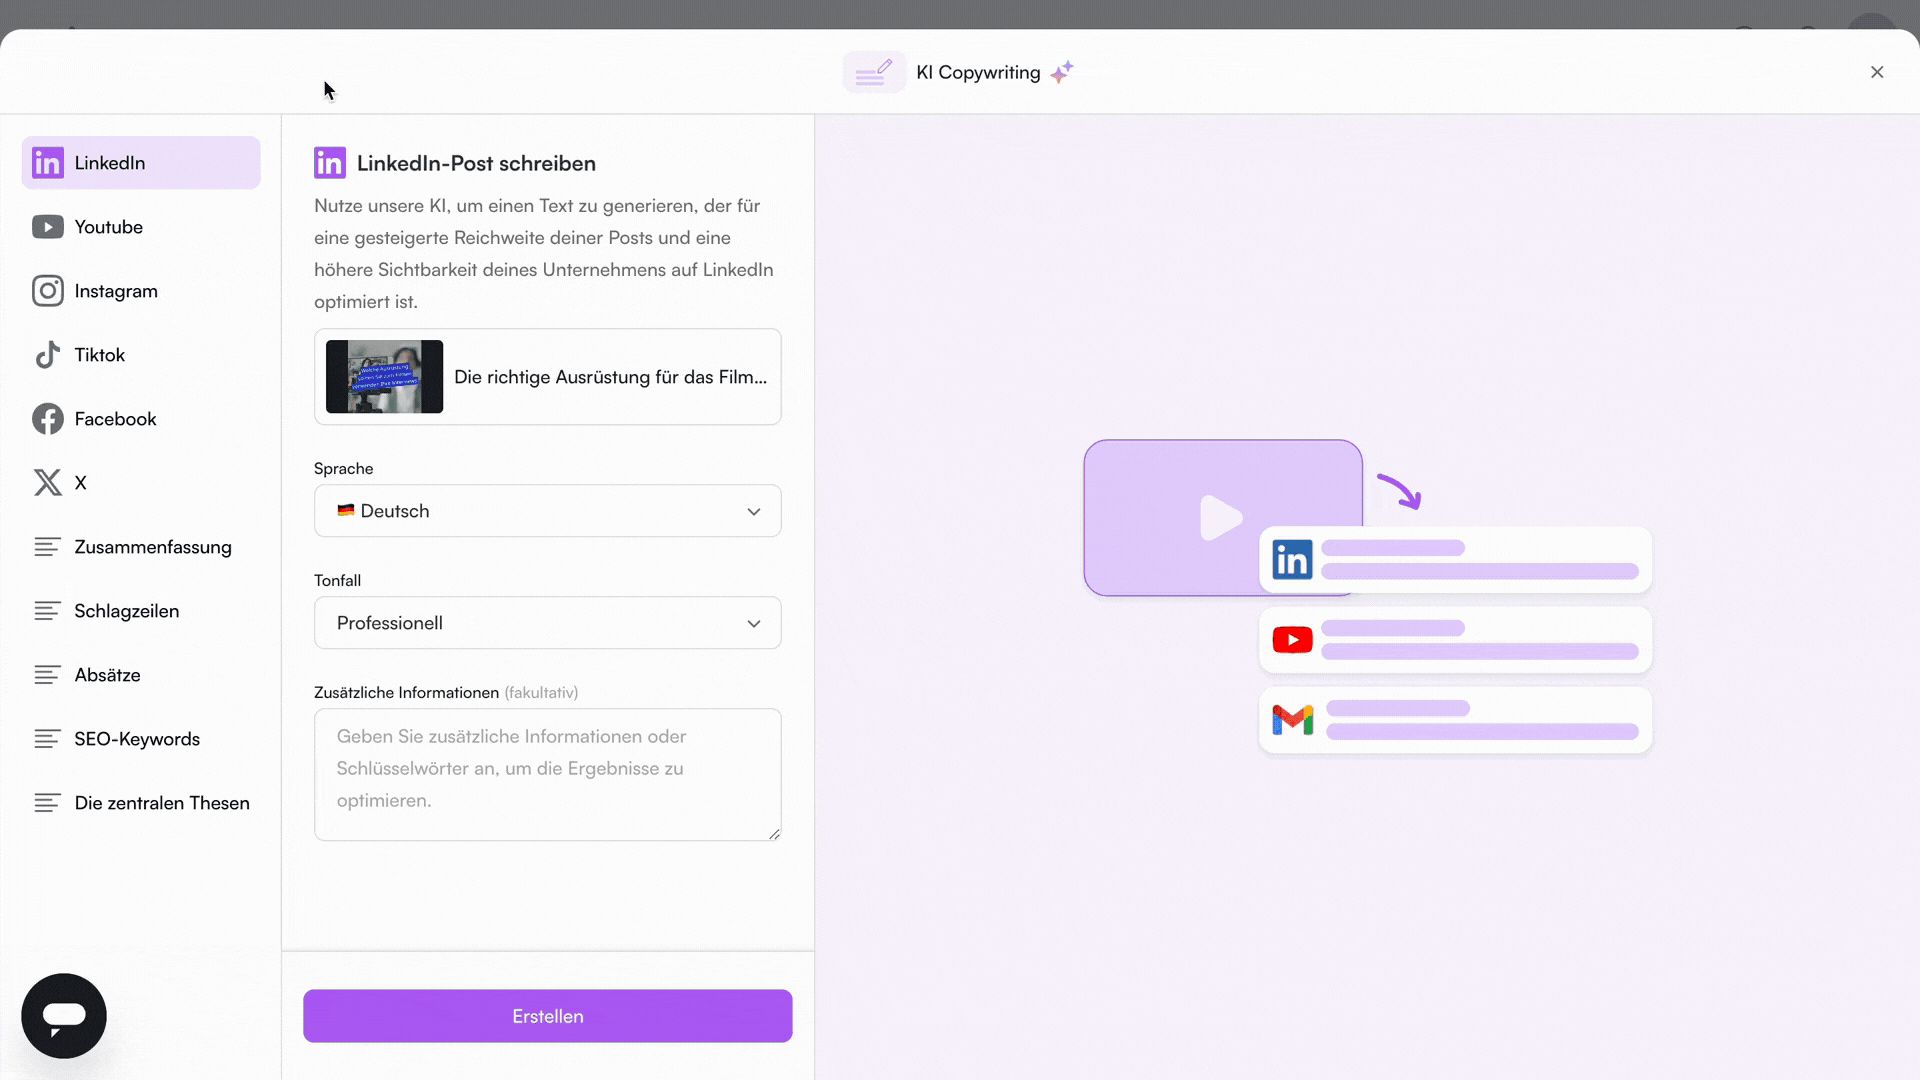
Task: Switch to the Instagram tab
Action: point(141,291)
